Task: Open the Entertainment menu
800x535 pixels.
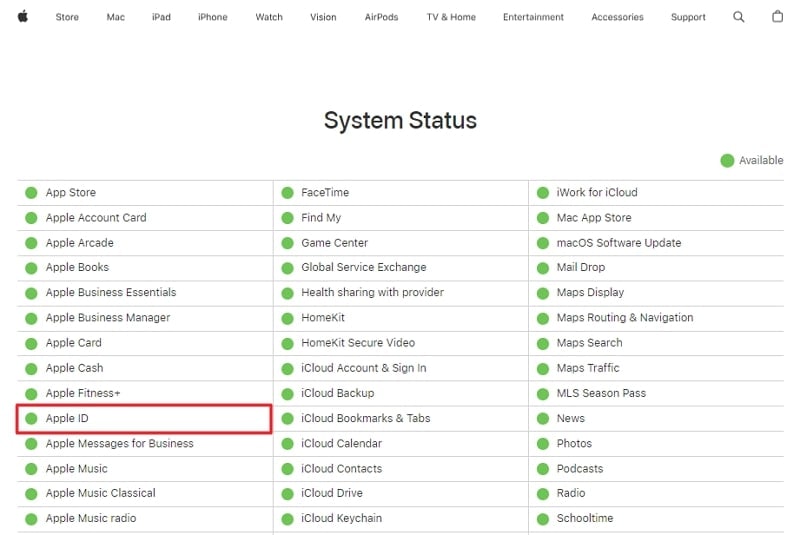Action: click(x=533, y=17)
